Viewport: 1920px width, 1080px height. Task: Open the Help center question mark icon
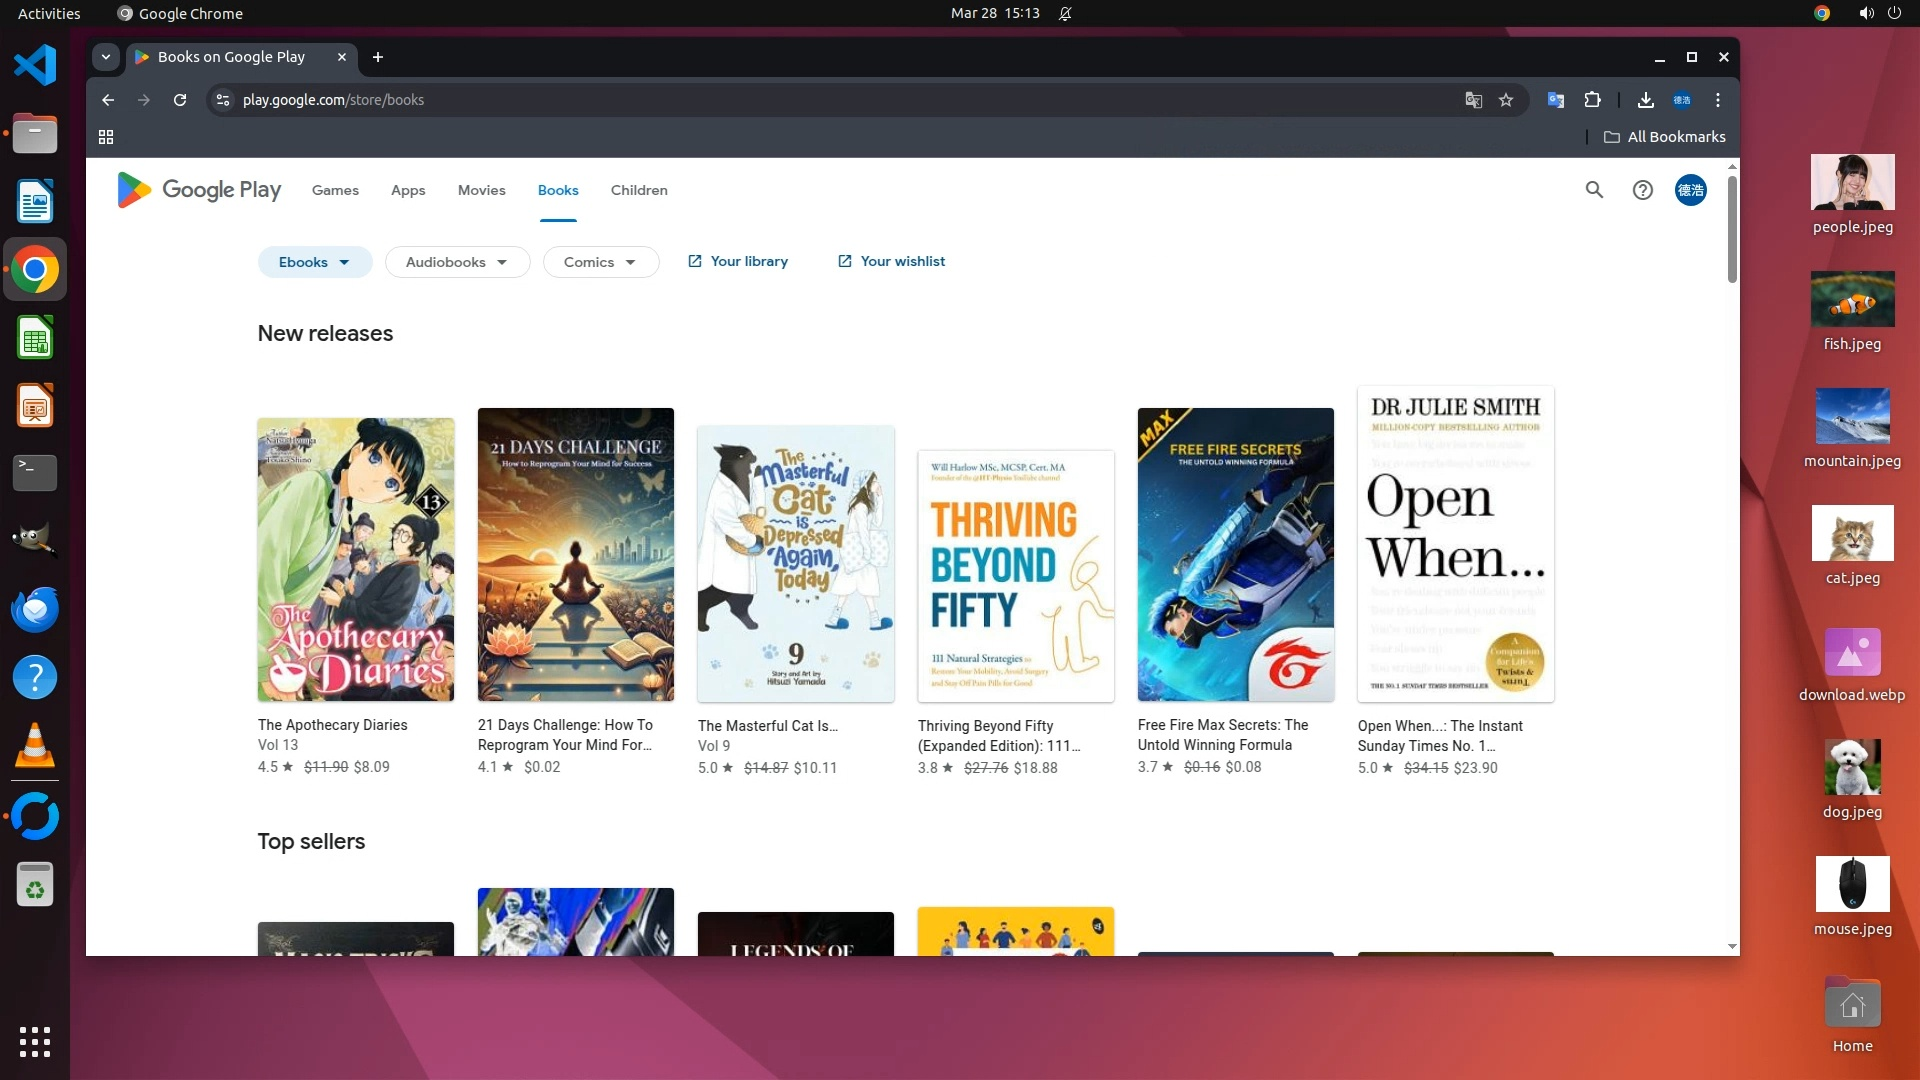pyautogui.click(x=1642, y=190)
